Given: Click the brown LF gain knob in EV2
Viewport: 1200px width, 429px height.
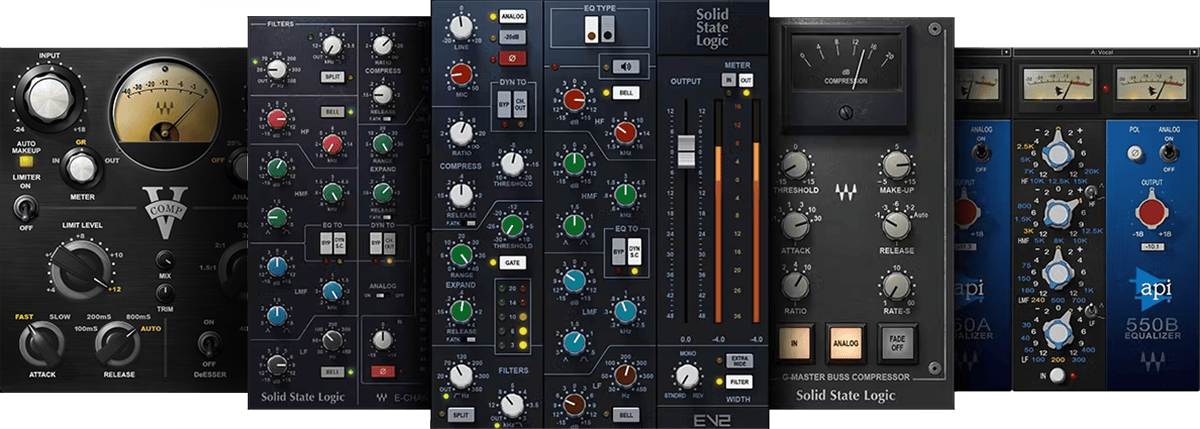Looking at the screenshot, I should click(x=574, y=405).
